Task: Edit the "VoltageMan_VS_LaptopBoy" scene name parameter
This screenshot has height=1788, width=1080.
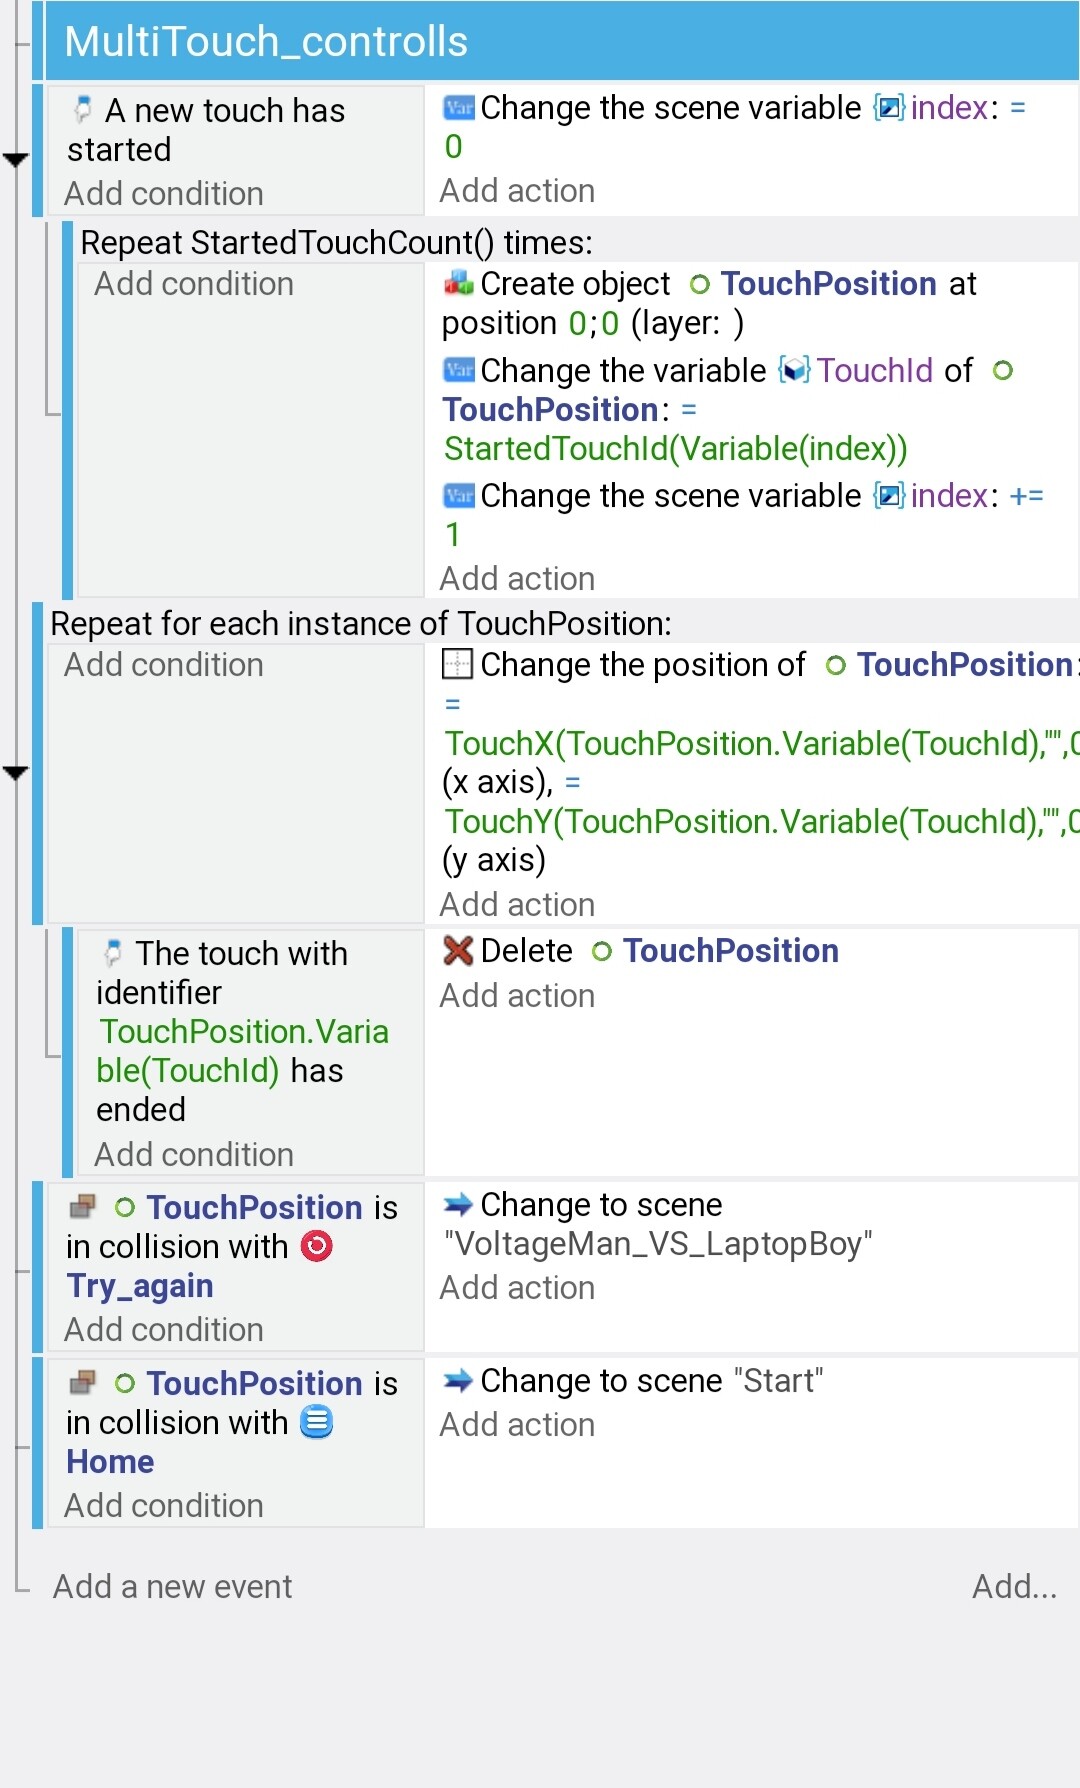Action: click(x=658, y=1244)
